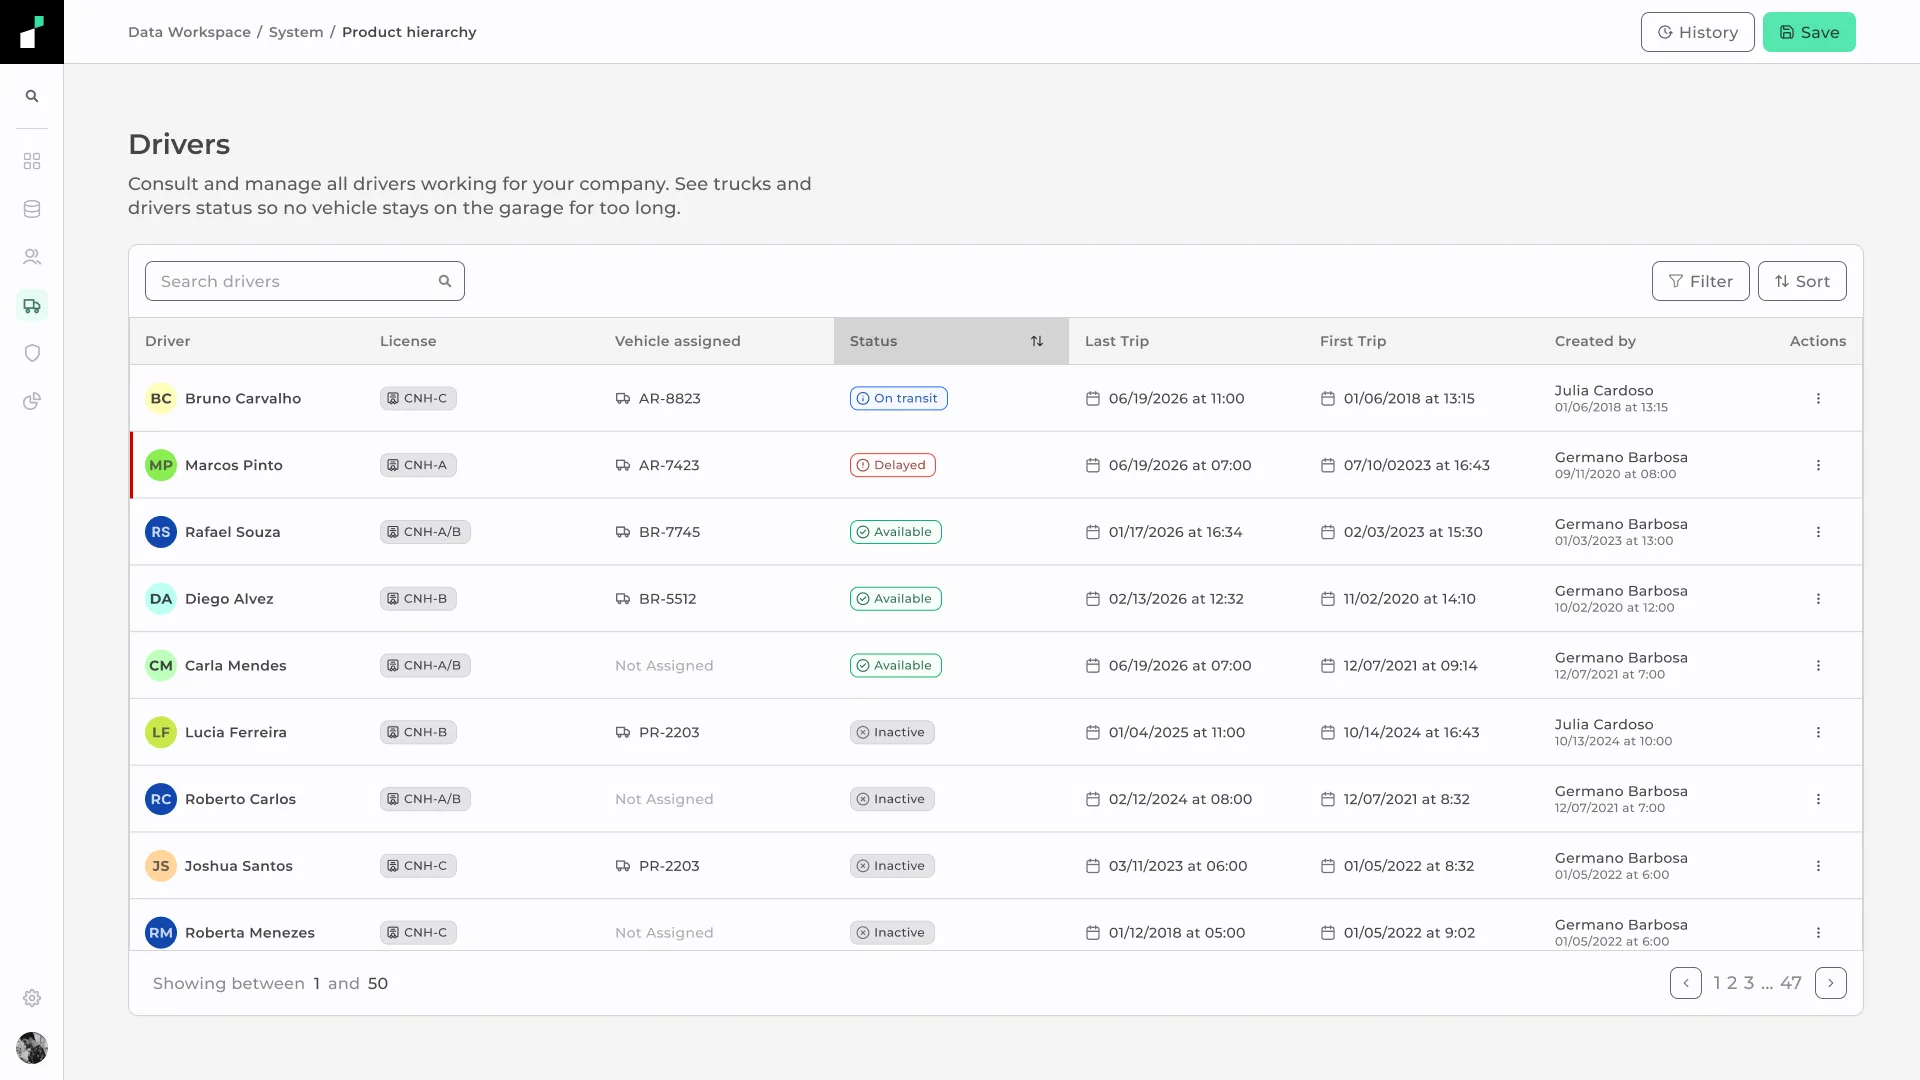1920x1080 pixels.
Task: Open actions menu for Roberto Carlos
Action: (x=1818, y=799)
